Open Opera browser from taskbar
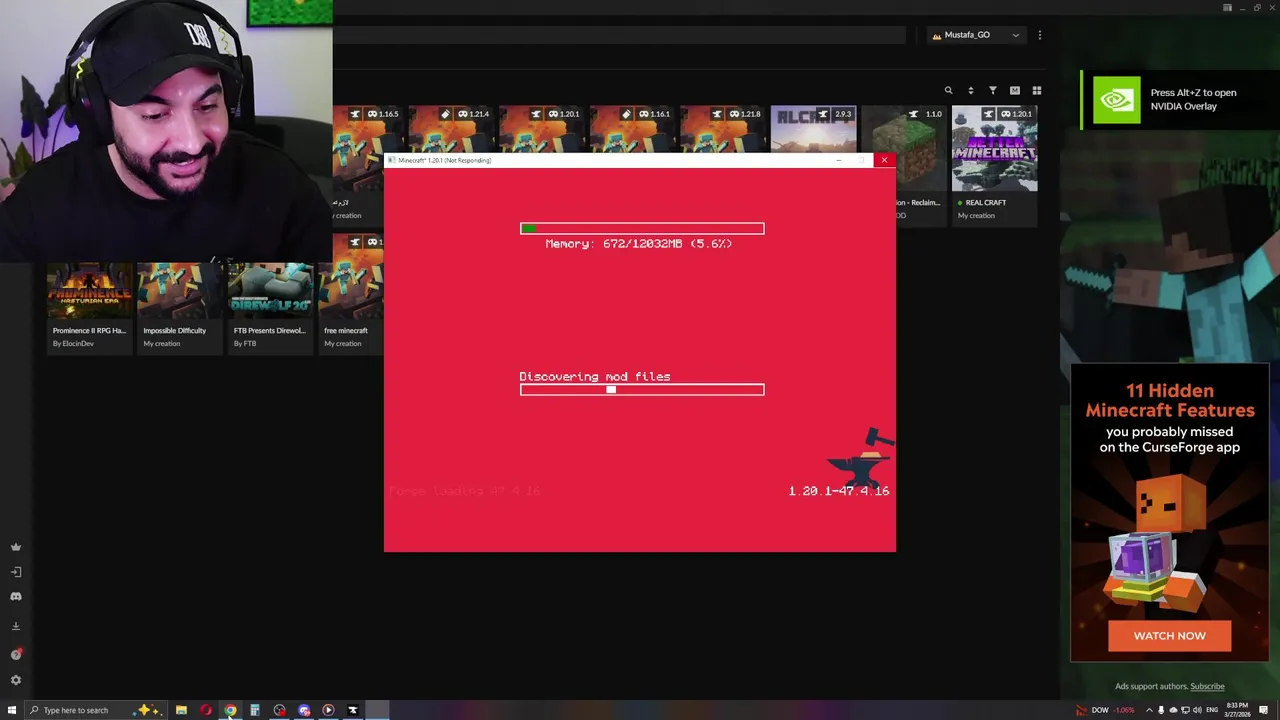 [206, 710]
